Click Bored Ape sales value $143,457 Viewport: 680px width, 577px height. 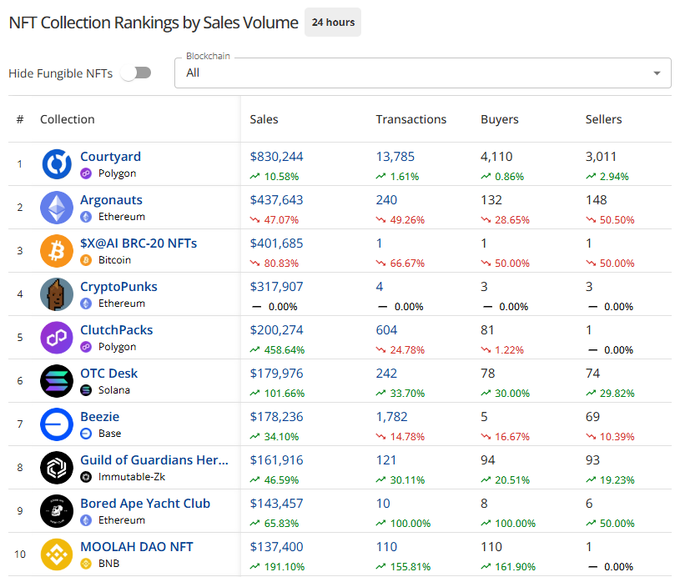click(277, 504)
